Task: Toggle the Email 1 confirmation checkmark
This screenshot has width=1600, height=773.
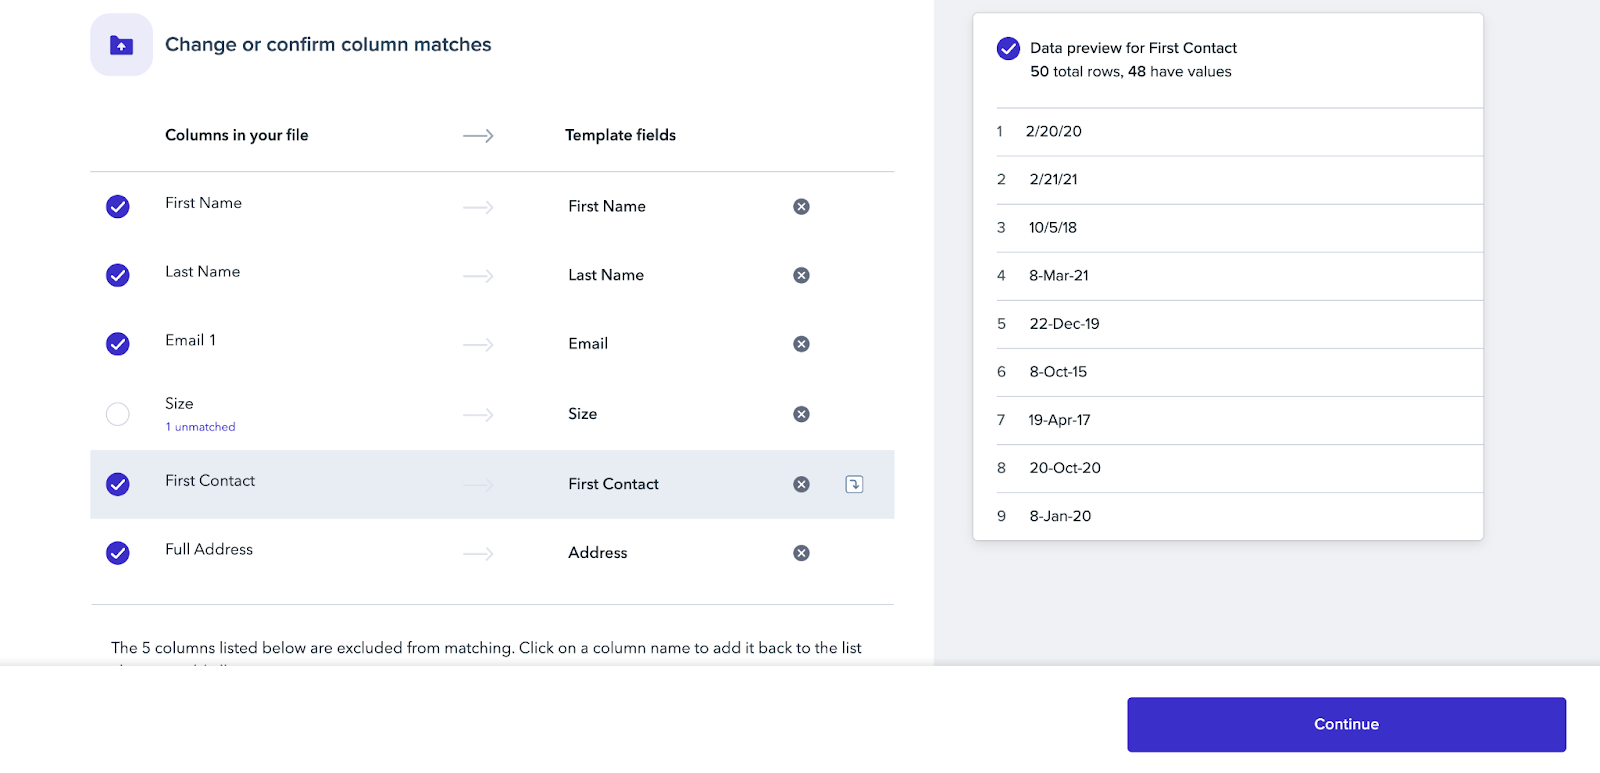Action: (117, 343)
